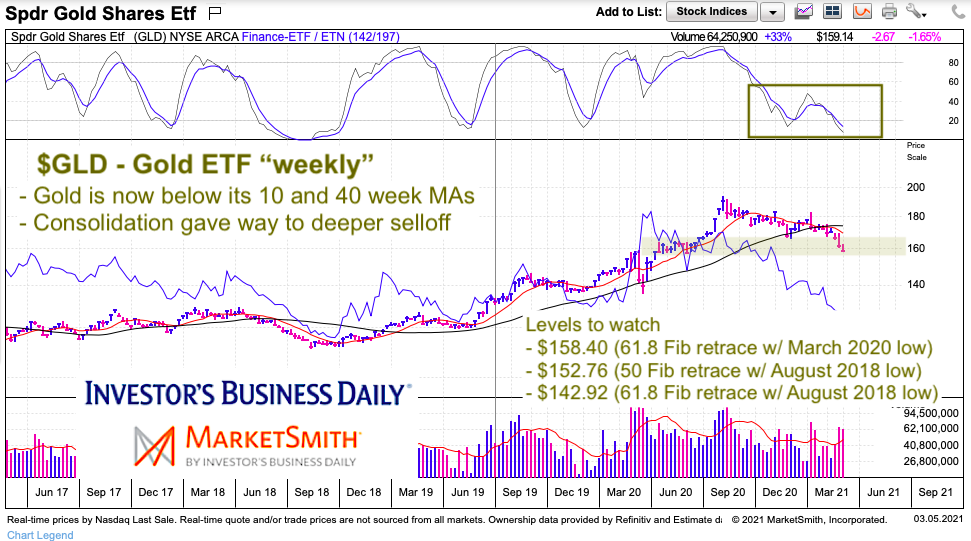Click the -2.67 price change value

[883, 37]
